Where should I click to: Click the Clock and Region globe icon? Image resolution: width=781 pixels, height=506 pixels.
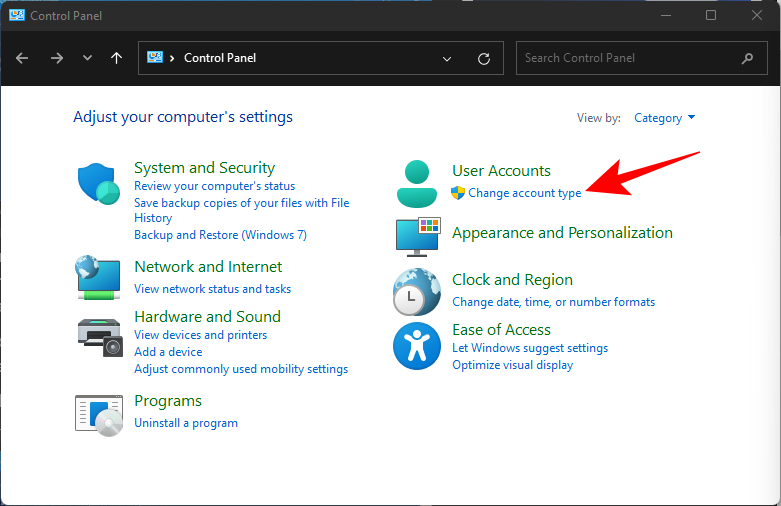pyautogui.click(x=416, y=292)
